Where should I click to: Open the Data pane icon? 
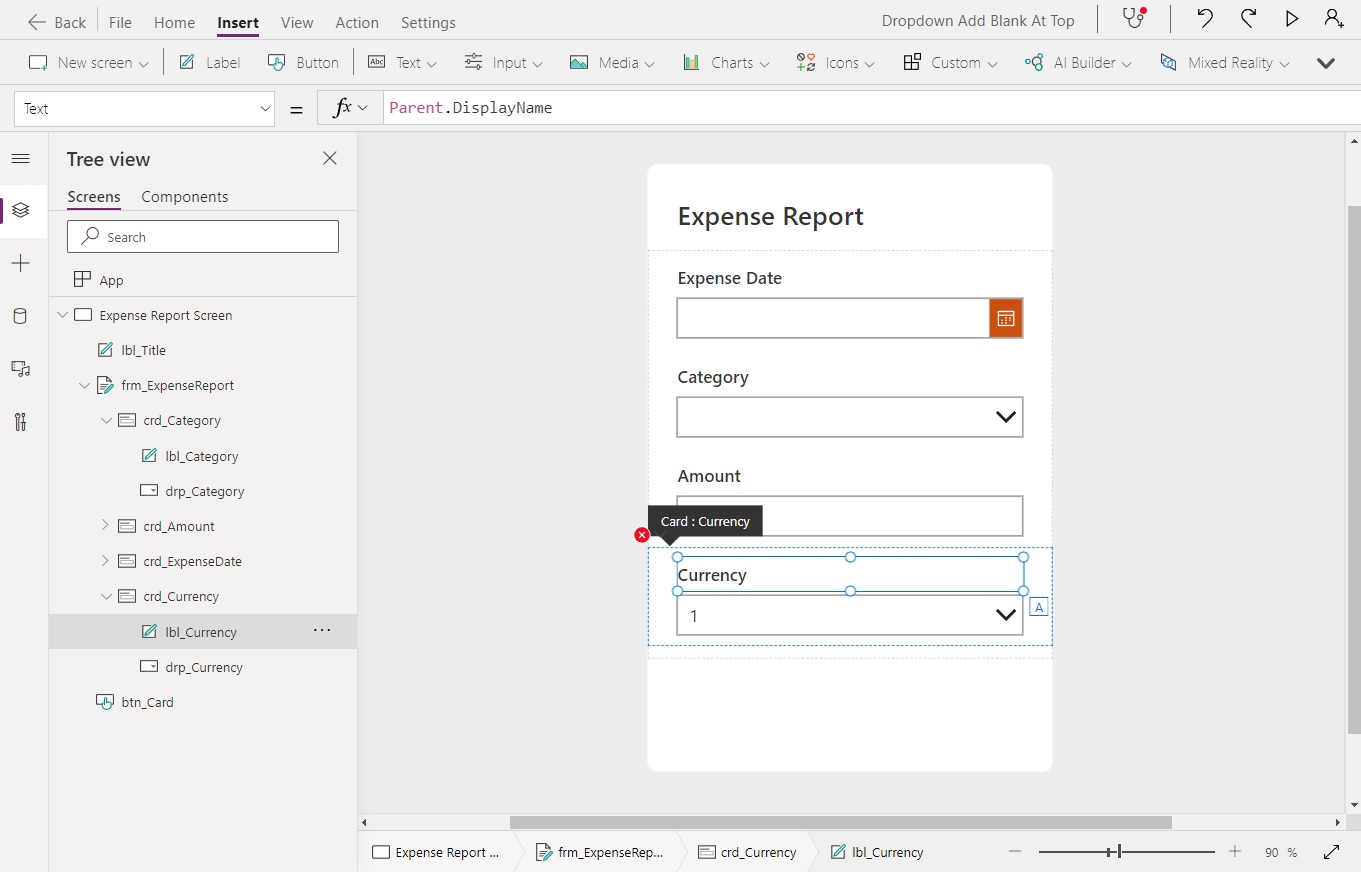tap(21, 316)
